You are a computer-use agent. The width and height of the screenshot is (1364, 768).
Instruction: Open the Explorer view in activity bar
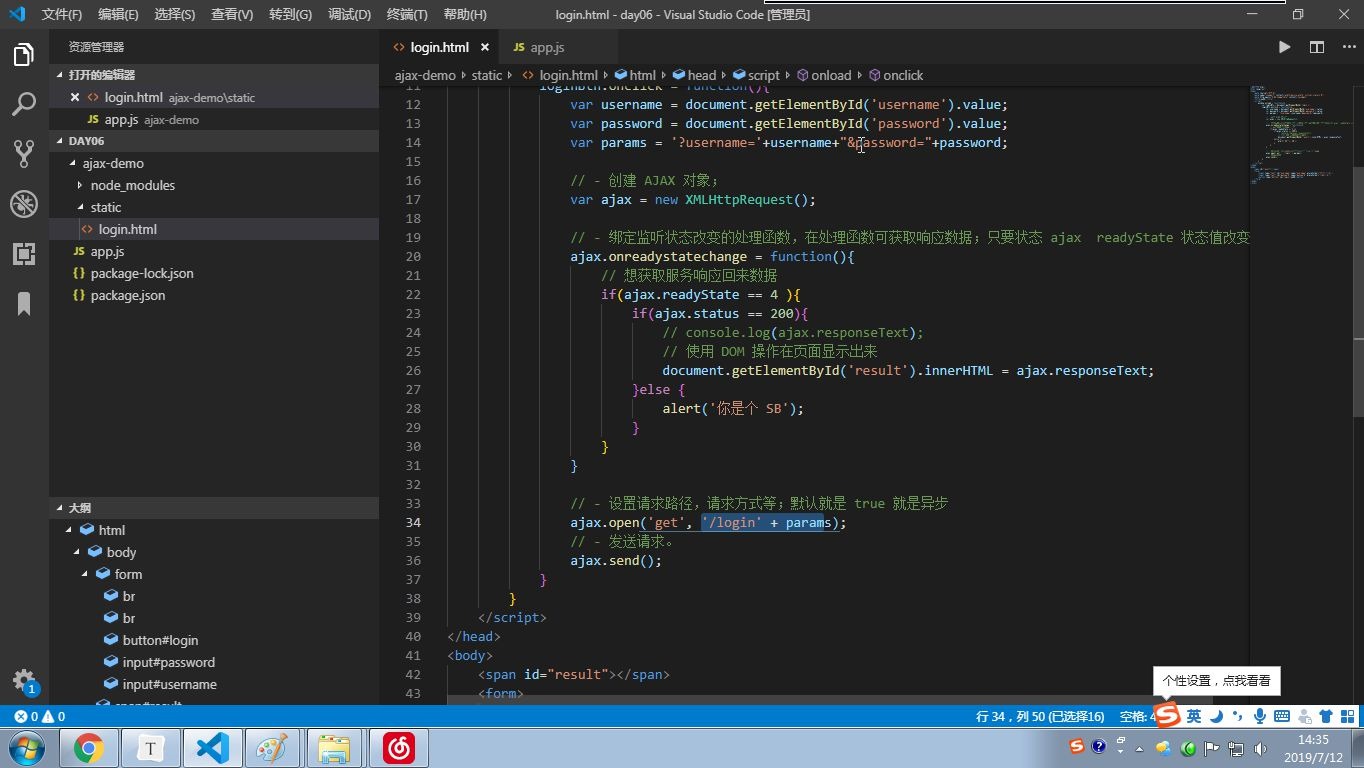pos(24,54)
